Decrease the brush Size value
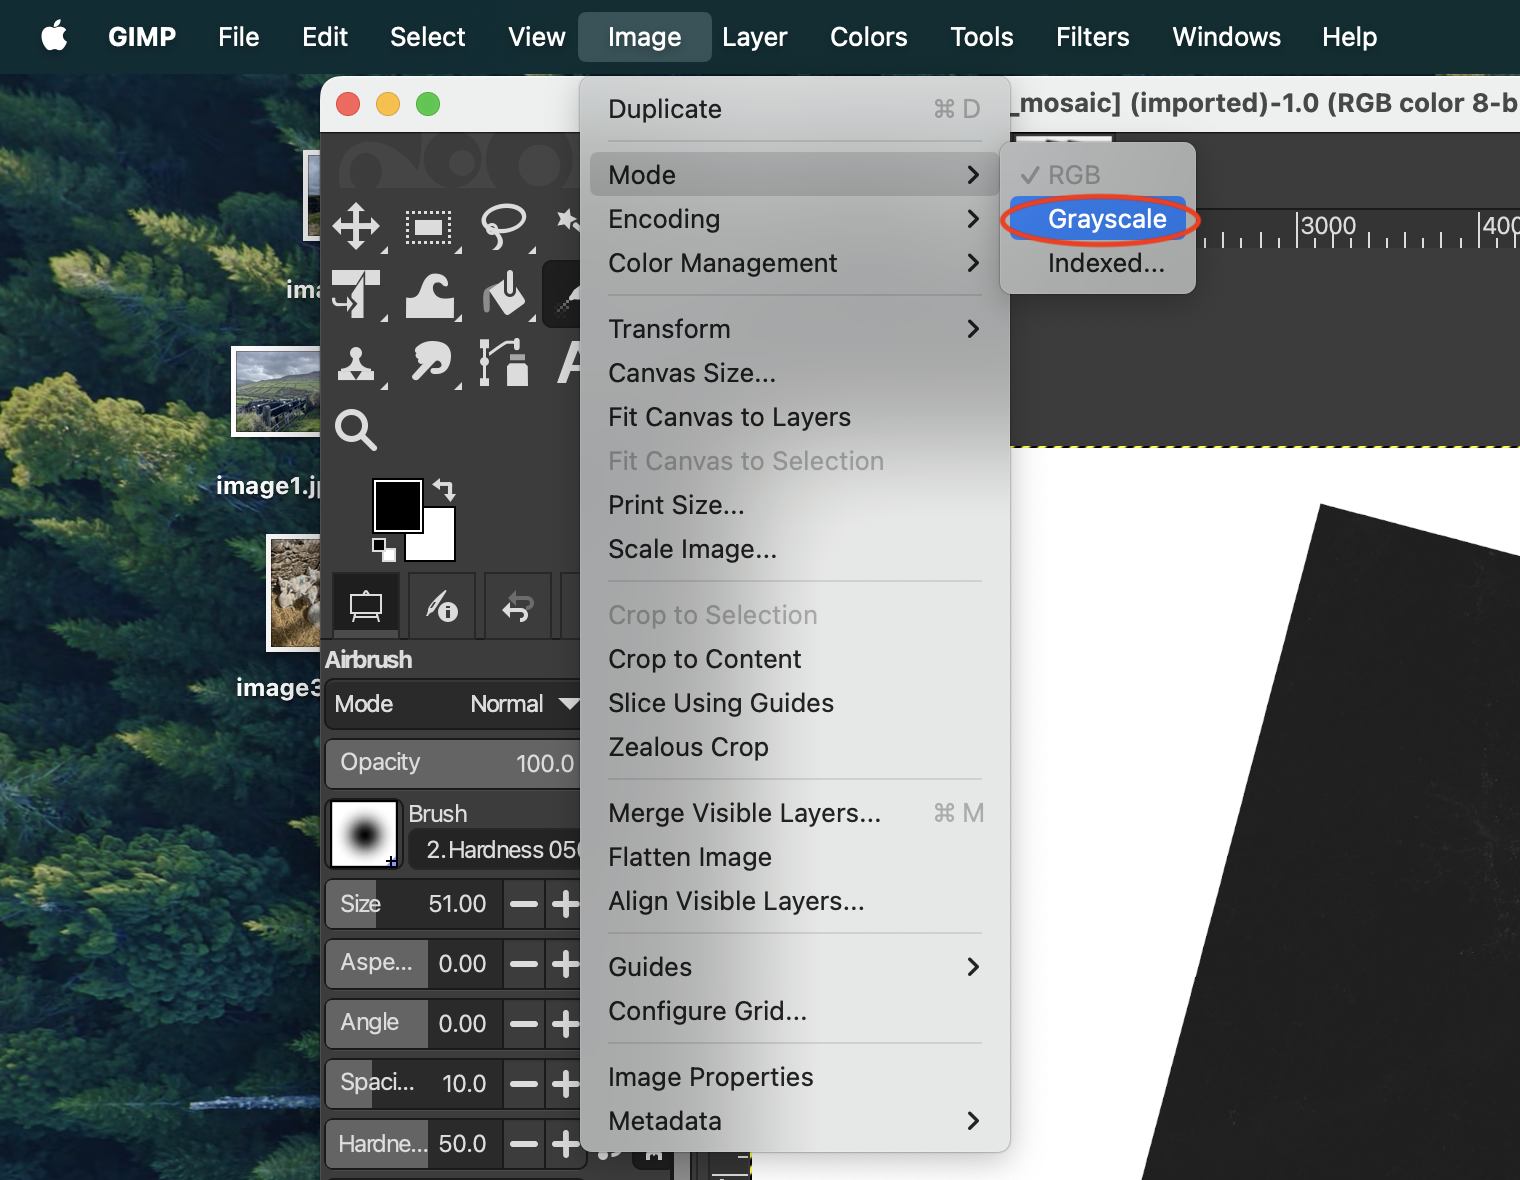 [x=524, y=904]
